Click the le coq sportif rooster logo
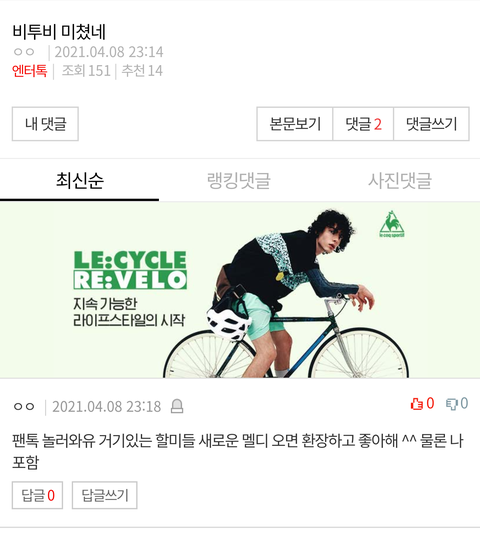Screen dimensions: 480x533 click(x=392, y=224)
